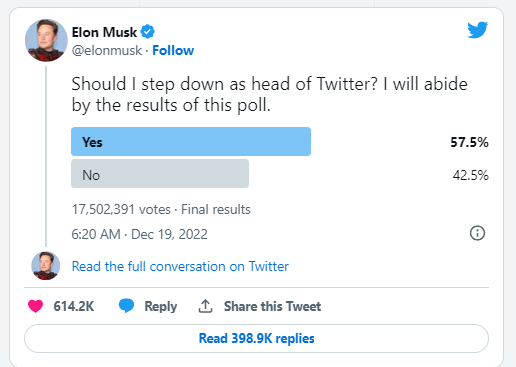Select the No poll result bar
516x367 pixels.
point(160,173)
